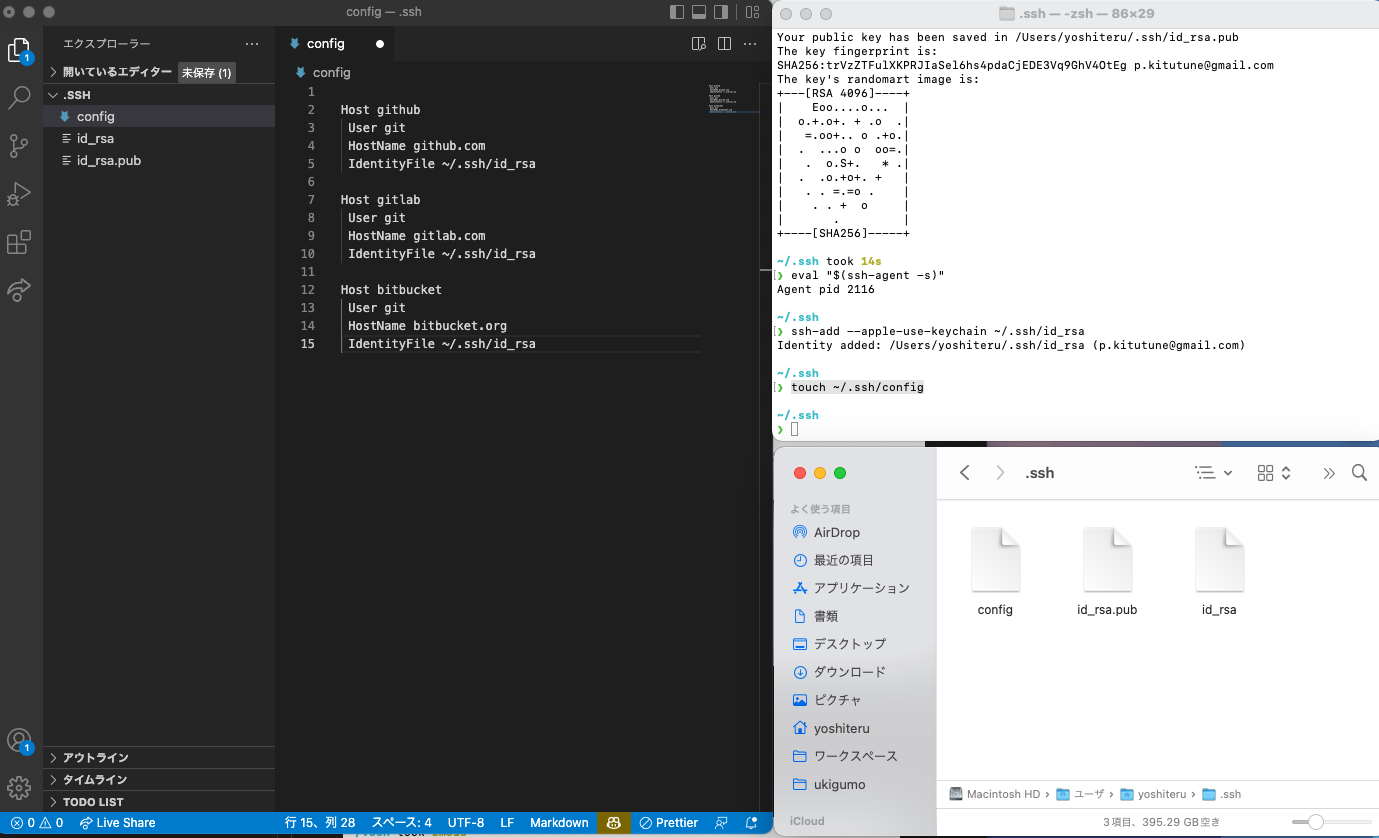1379x838 pixels.
Task: Open the Extensions view
Action: pos(20,242)
